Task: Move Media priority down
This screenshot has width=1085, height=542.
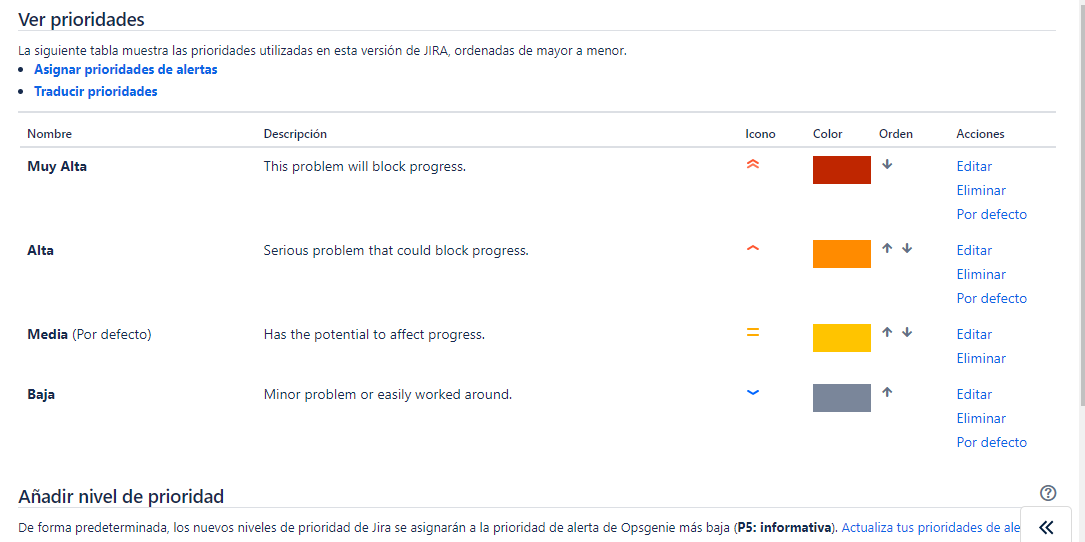Action: pyautogui.click(x=907, y=333)
